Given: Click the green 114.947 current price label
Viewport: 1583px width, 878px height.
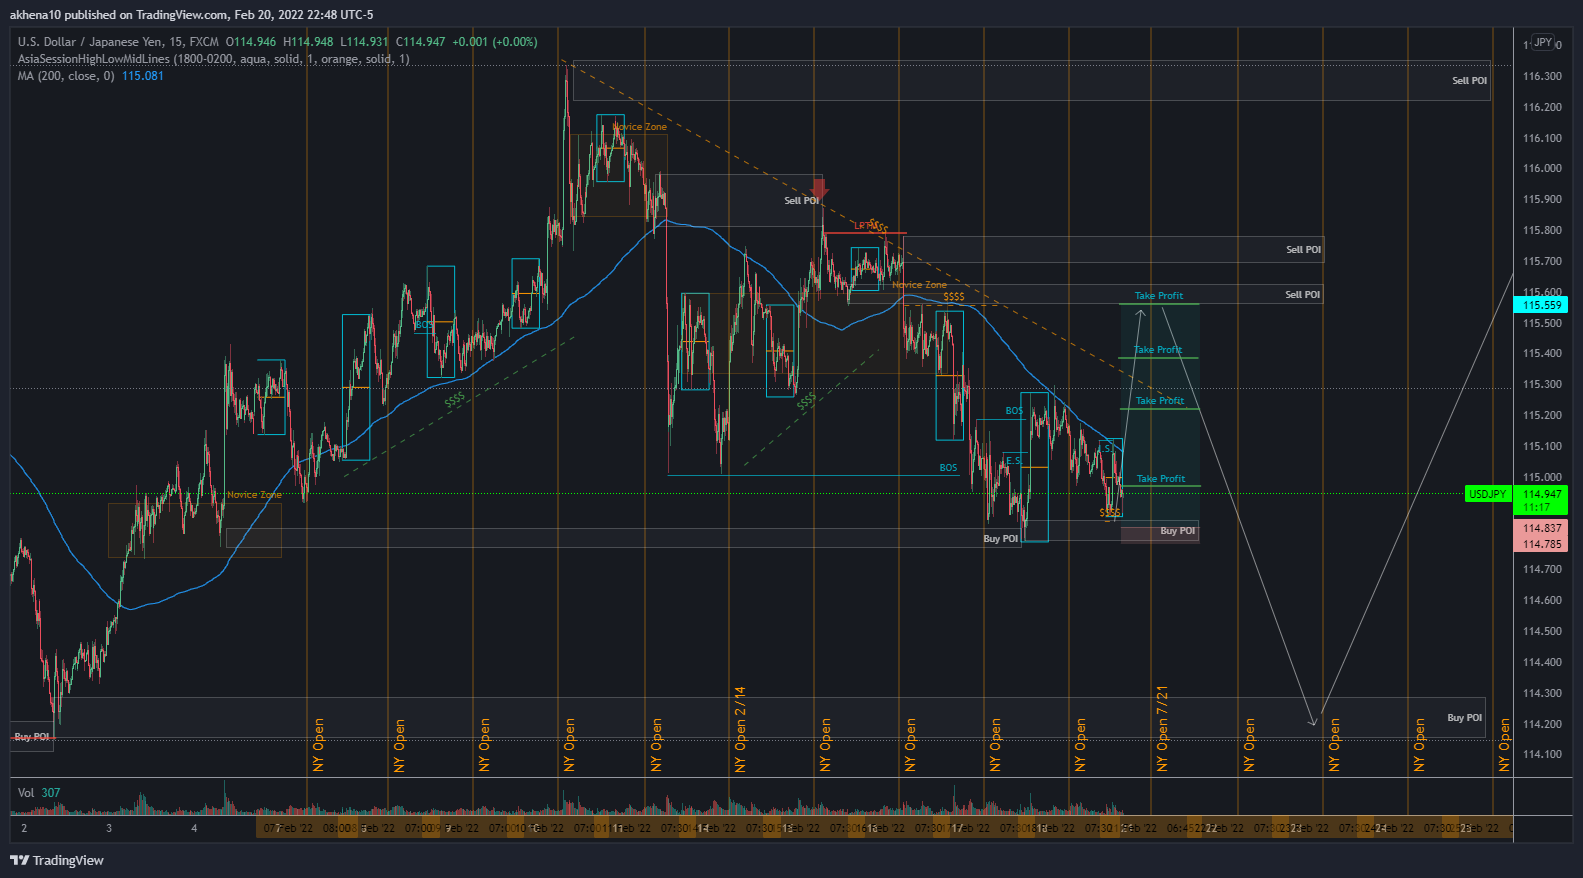Looking at the screenshot, I should 1541,494.
